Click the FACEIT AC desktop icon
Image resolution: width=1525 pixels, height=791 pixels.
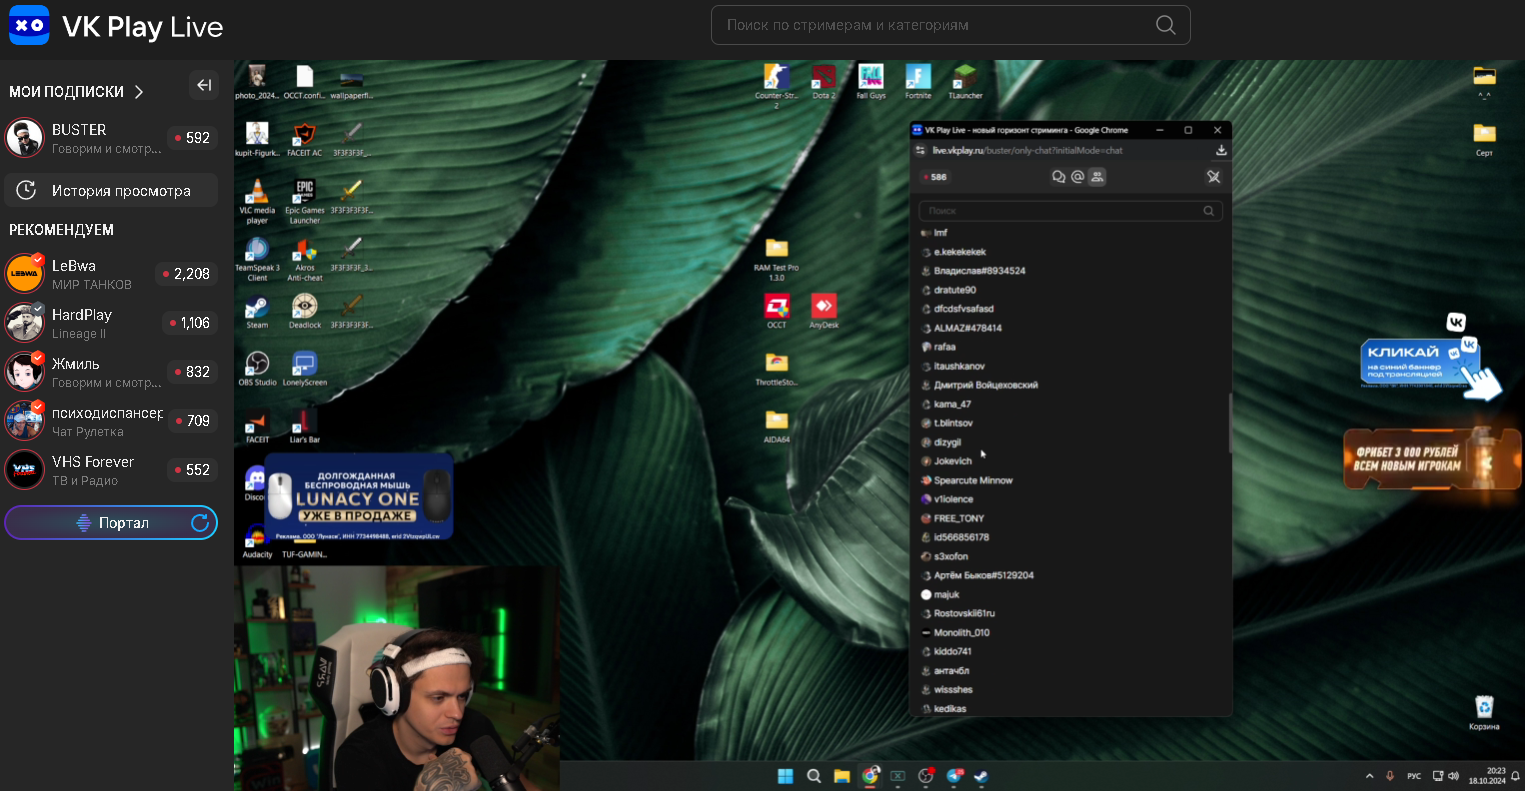[x=304, y=140]
